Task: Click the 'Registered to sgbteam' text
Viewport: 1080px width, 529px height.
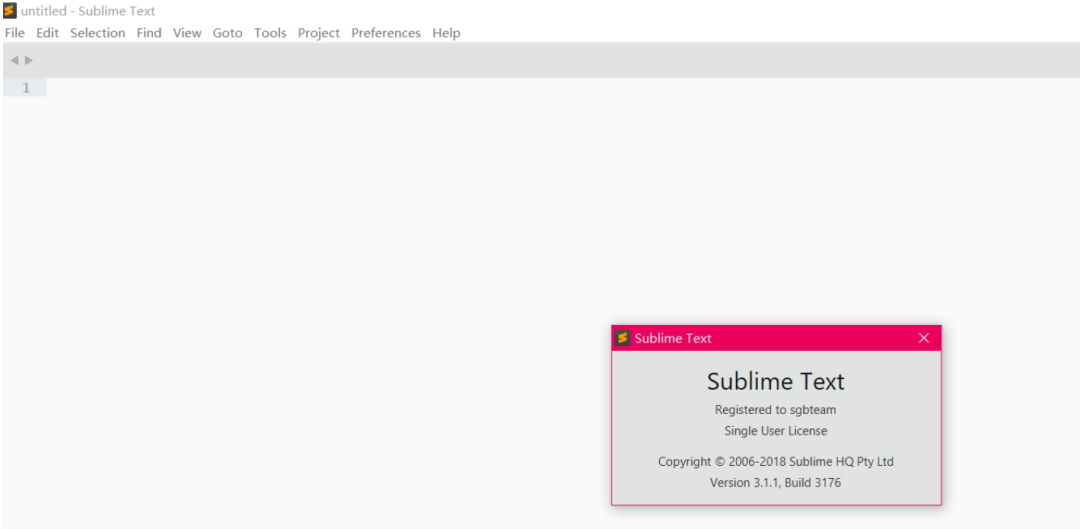Action: [776, 410]
